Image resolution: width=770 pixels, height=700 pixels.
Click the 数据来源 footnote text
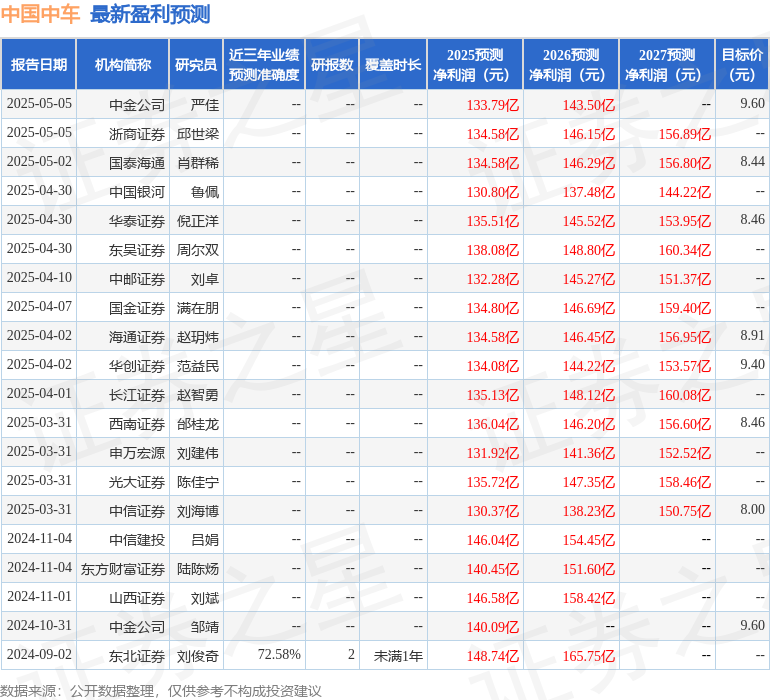161,691
